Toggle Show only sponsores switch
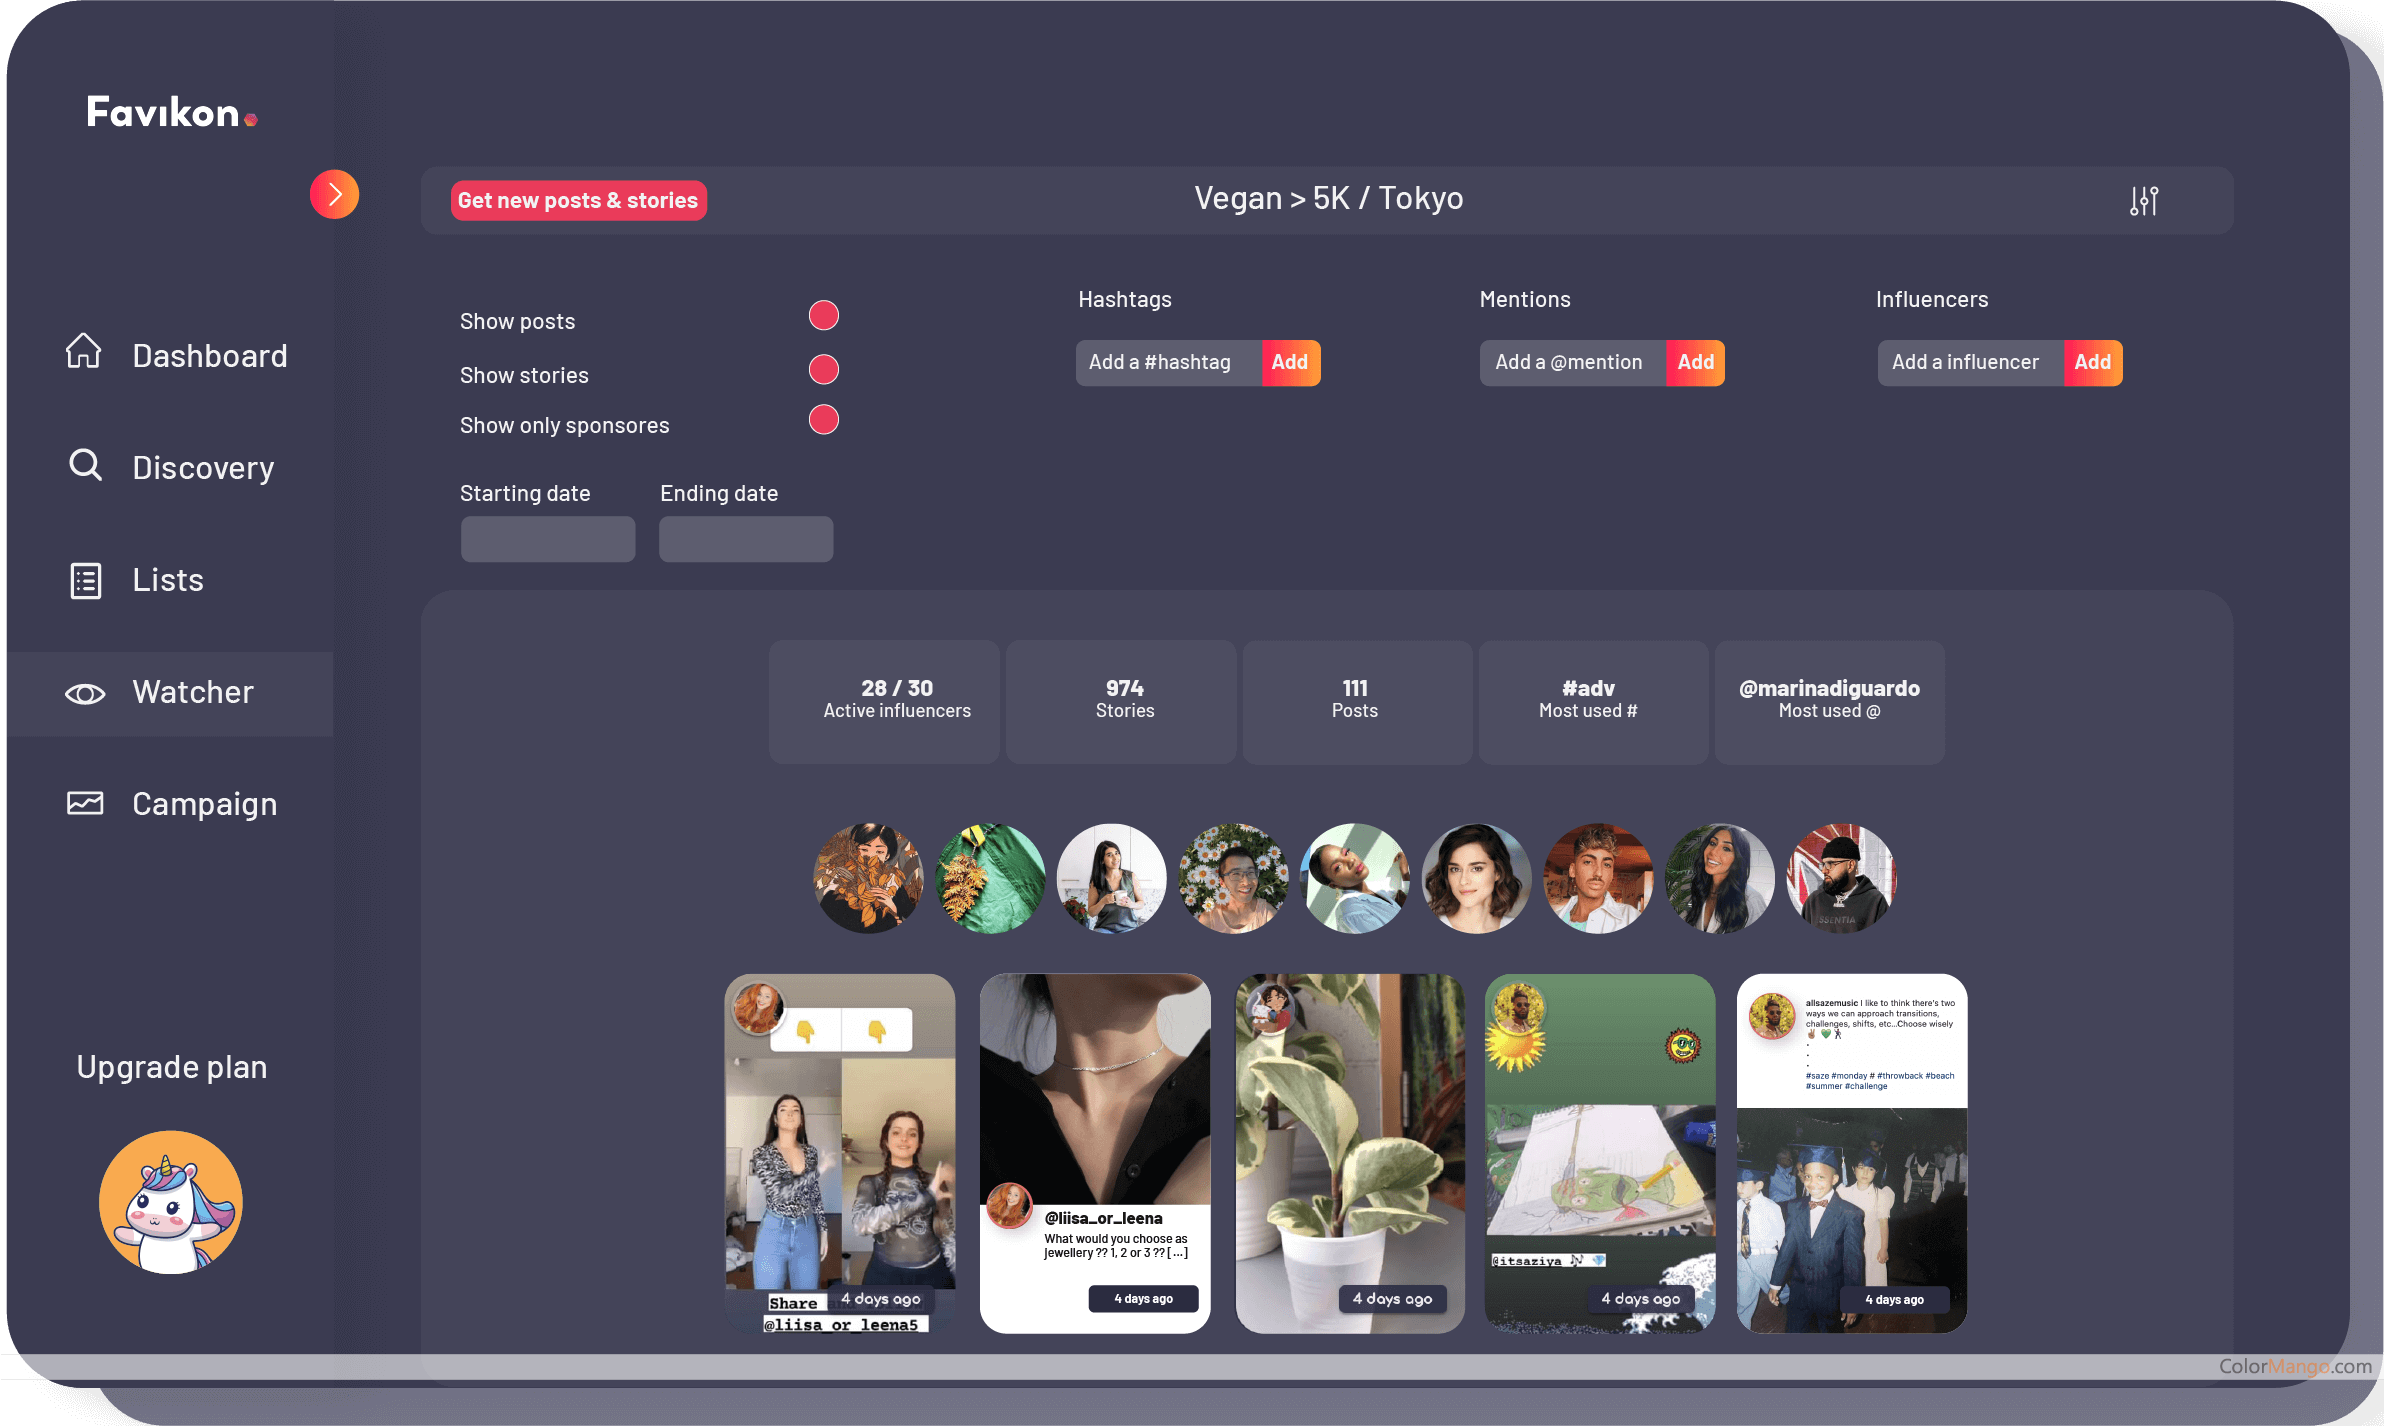Viewport: 2384px width, 1426px height. (x=823, y=420)
